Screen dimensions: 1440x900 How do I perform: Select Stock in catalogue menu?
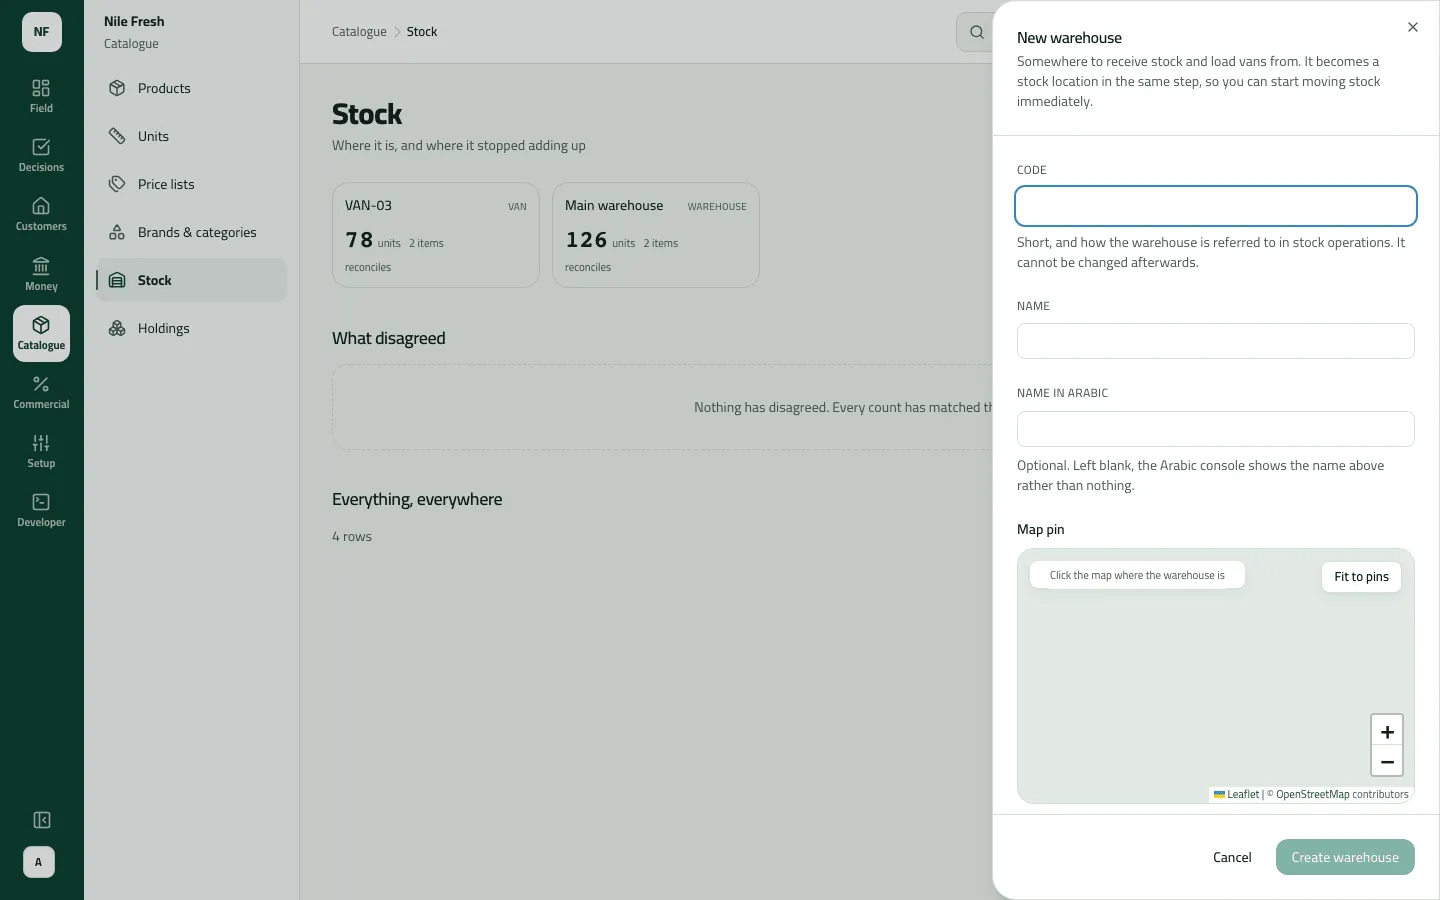(x=191, y=280)
